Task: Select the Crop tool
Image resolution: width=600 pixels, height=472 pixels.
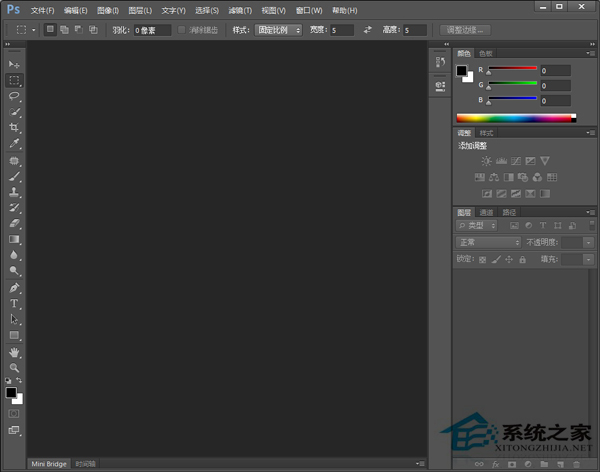Action: tap(14, 128)
